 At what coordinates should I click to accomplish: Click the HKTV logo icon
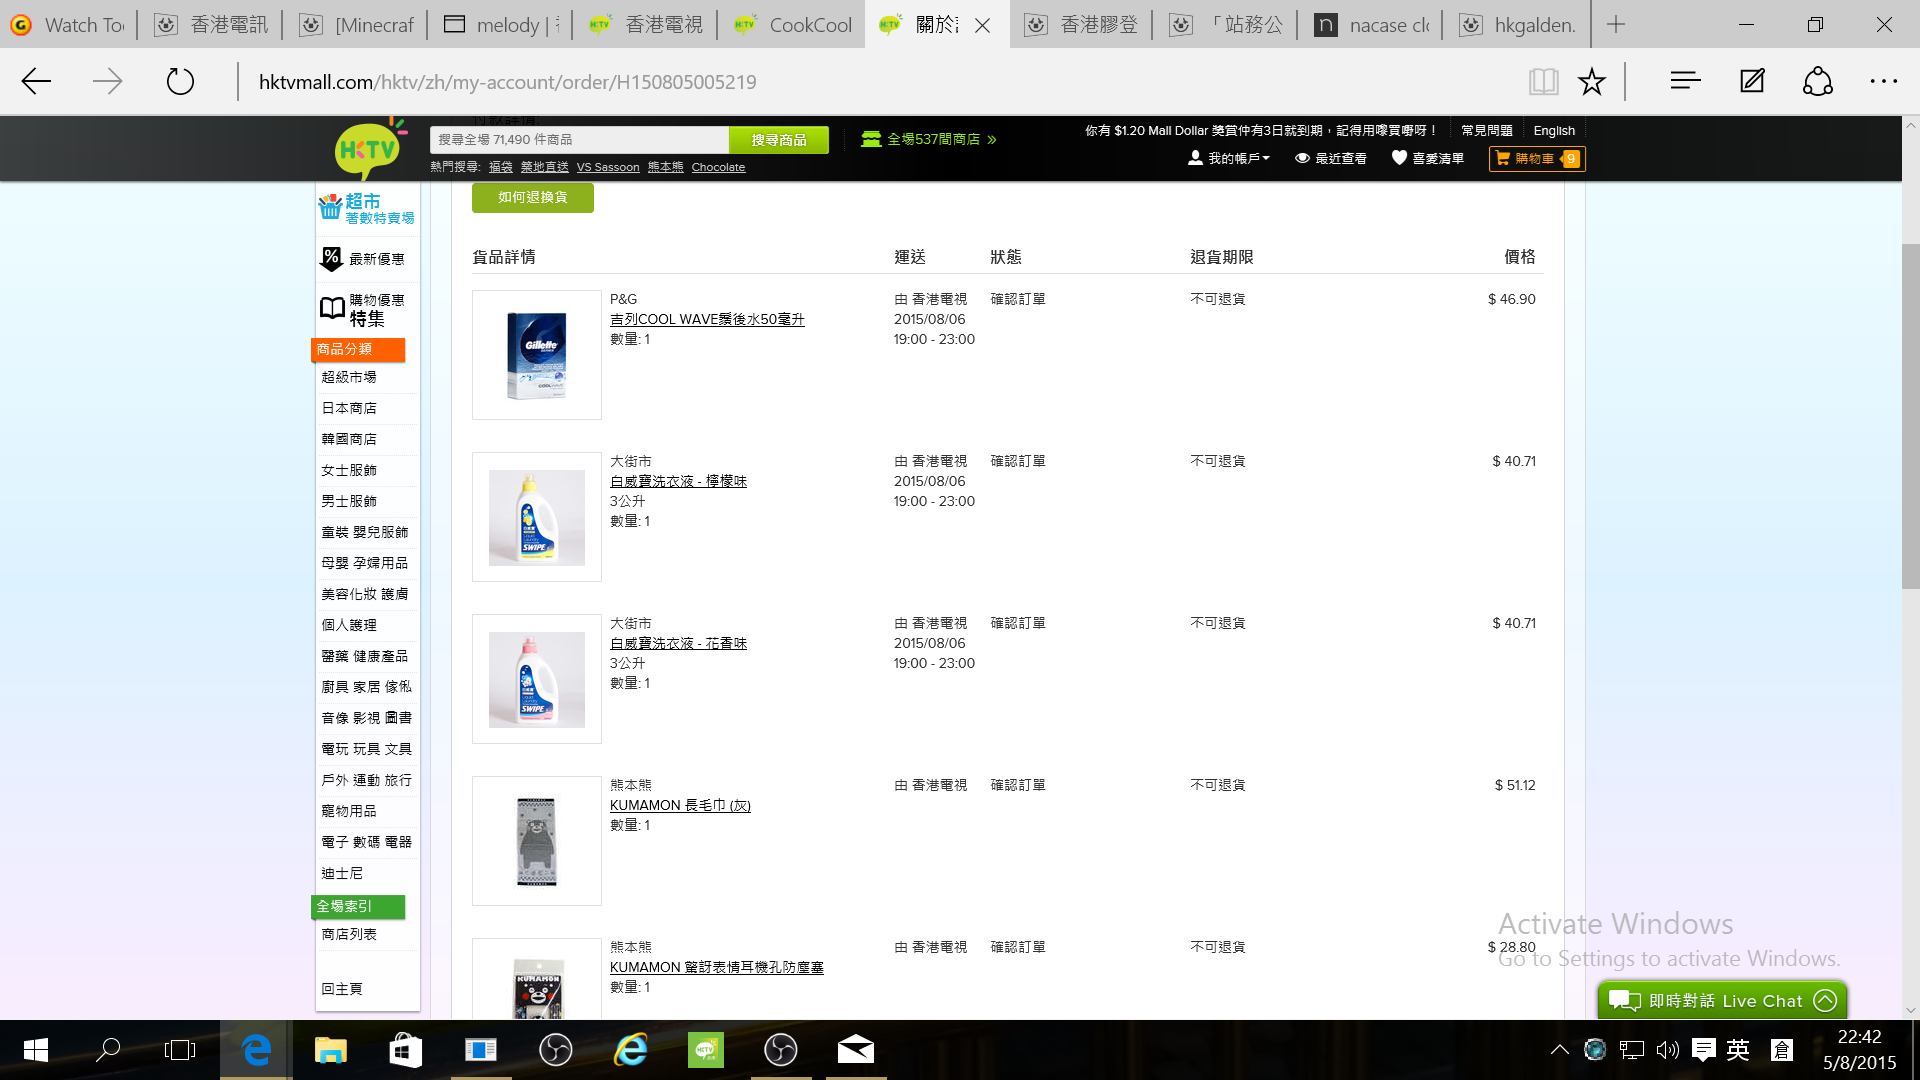[367, 150]
